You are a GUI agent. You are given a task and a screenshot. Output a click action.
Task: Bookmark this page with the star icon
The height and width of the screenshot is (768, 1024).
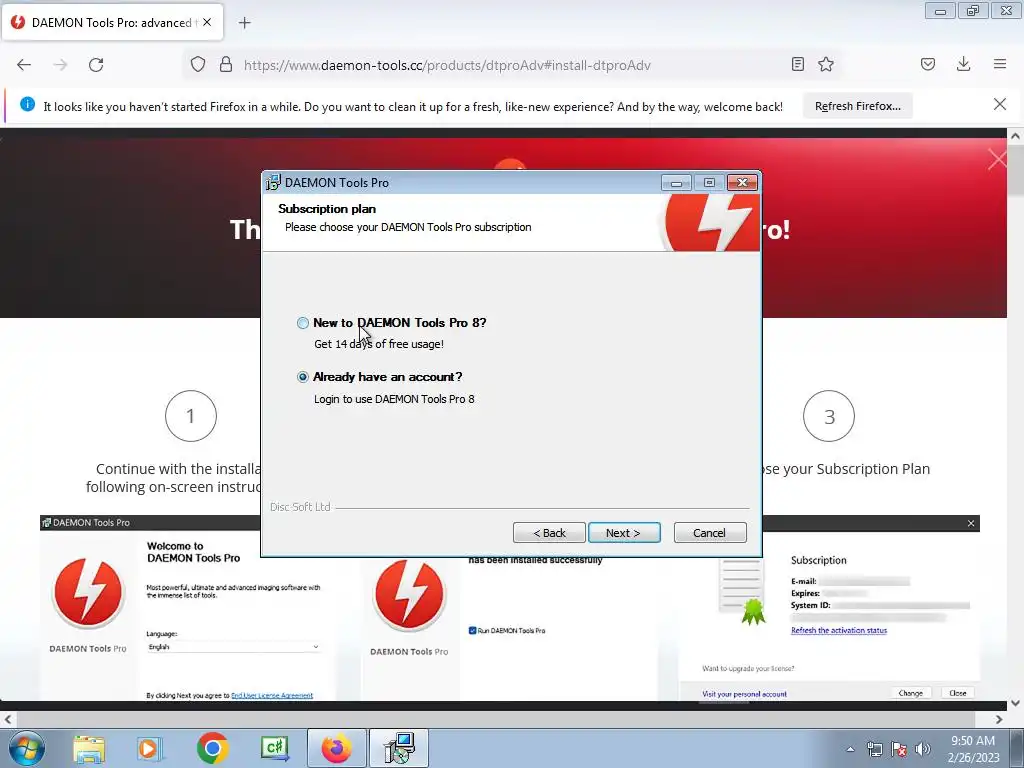click(826, 64)
